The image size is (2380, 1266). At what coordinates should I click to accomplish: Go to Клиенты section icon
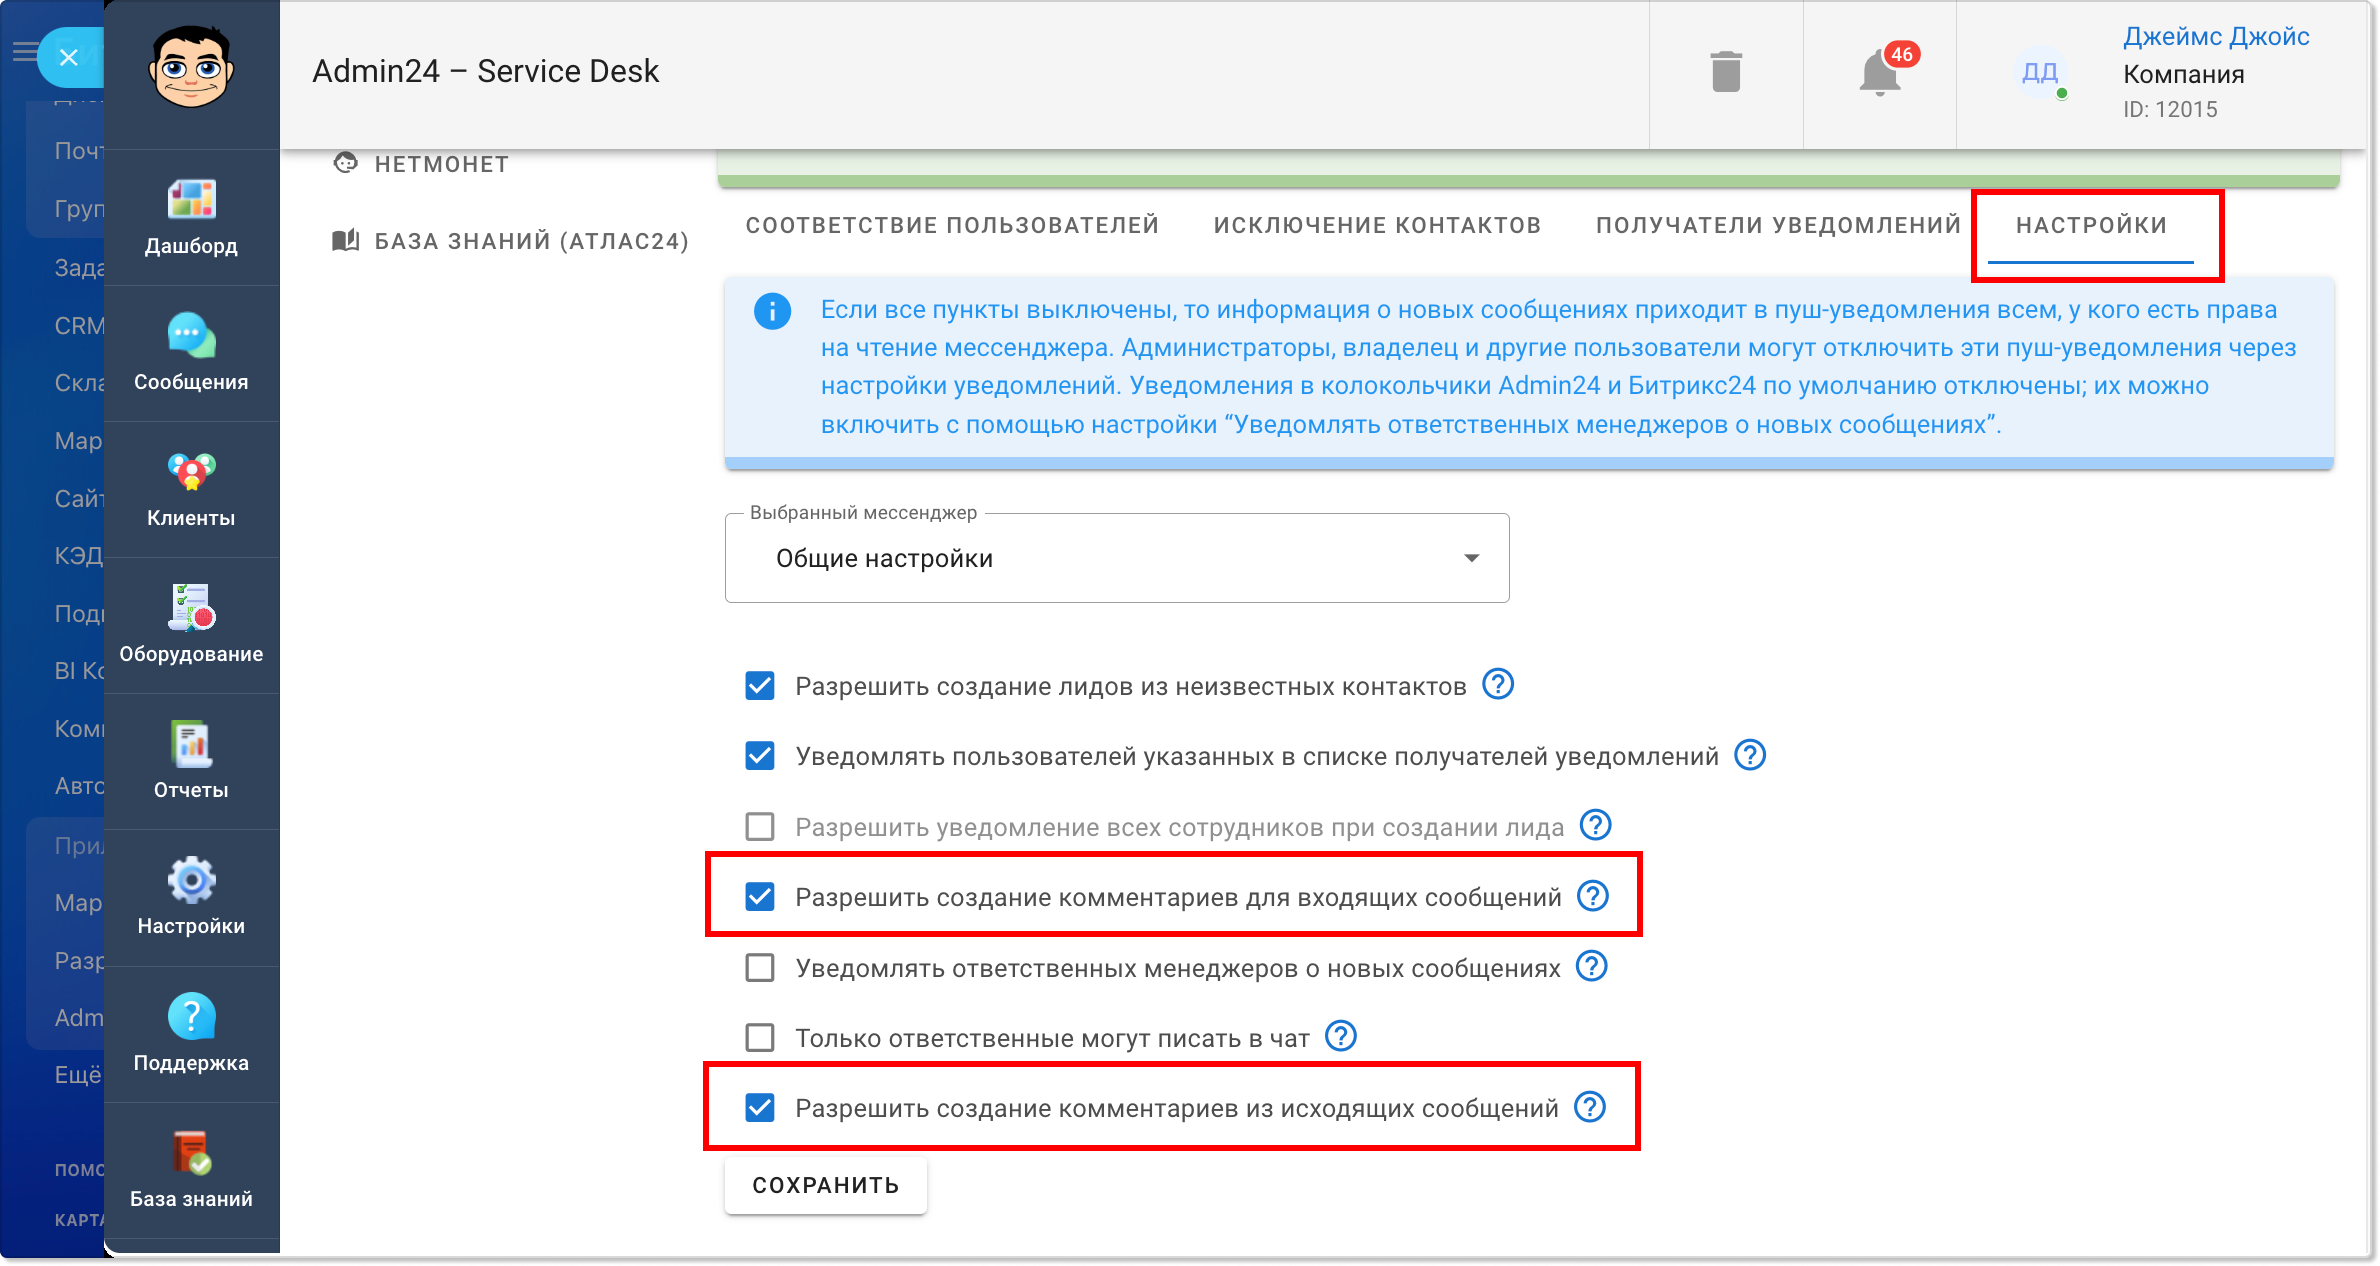pos(191,472)
